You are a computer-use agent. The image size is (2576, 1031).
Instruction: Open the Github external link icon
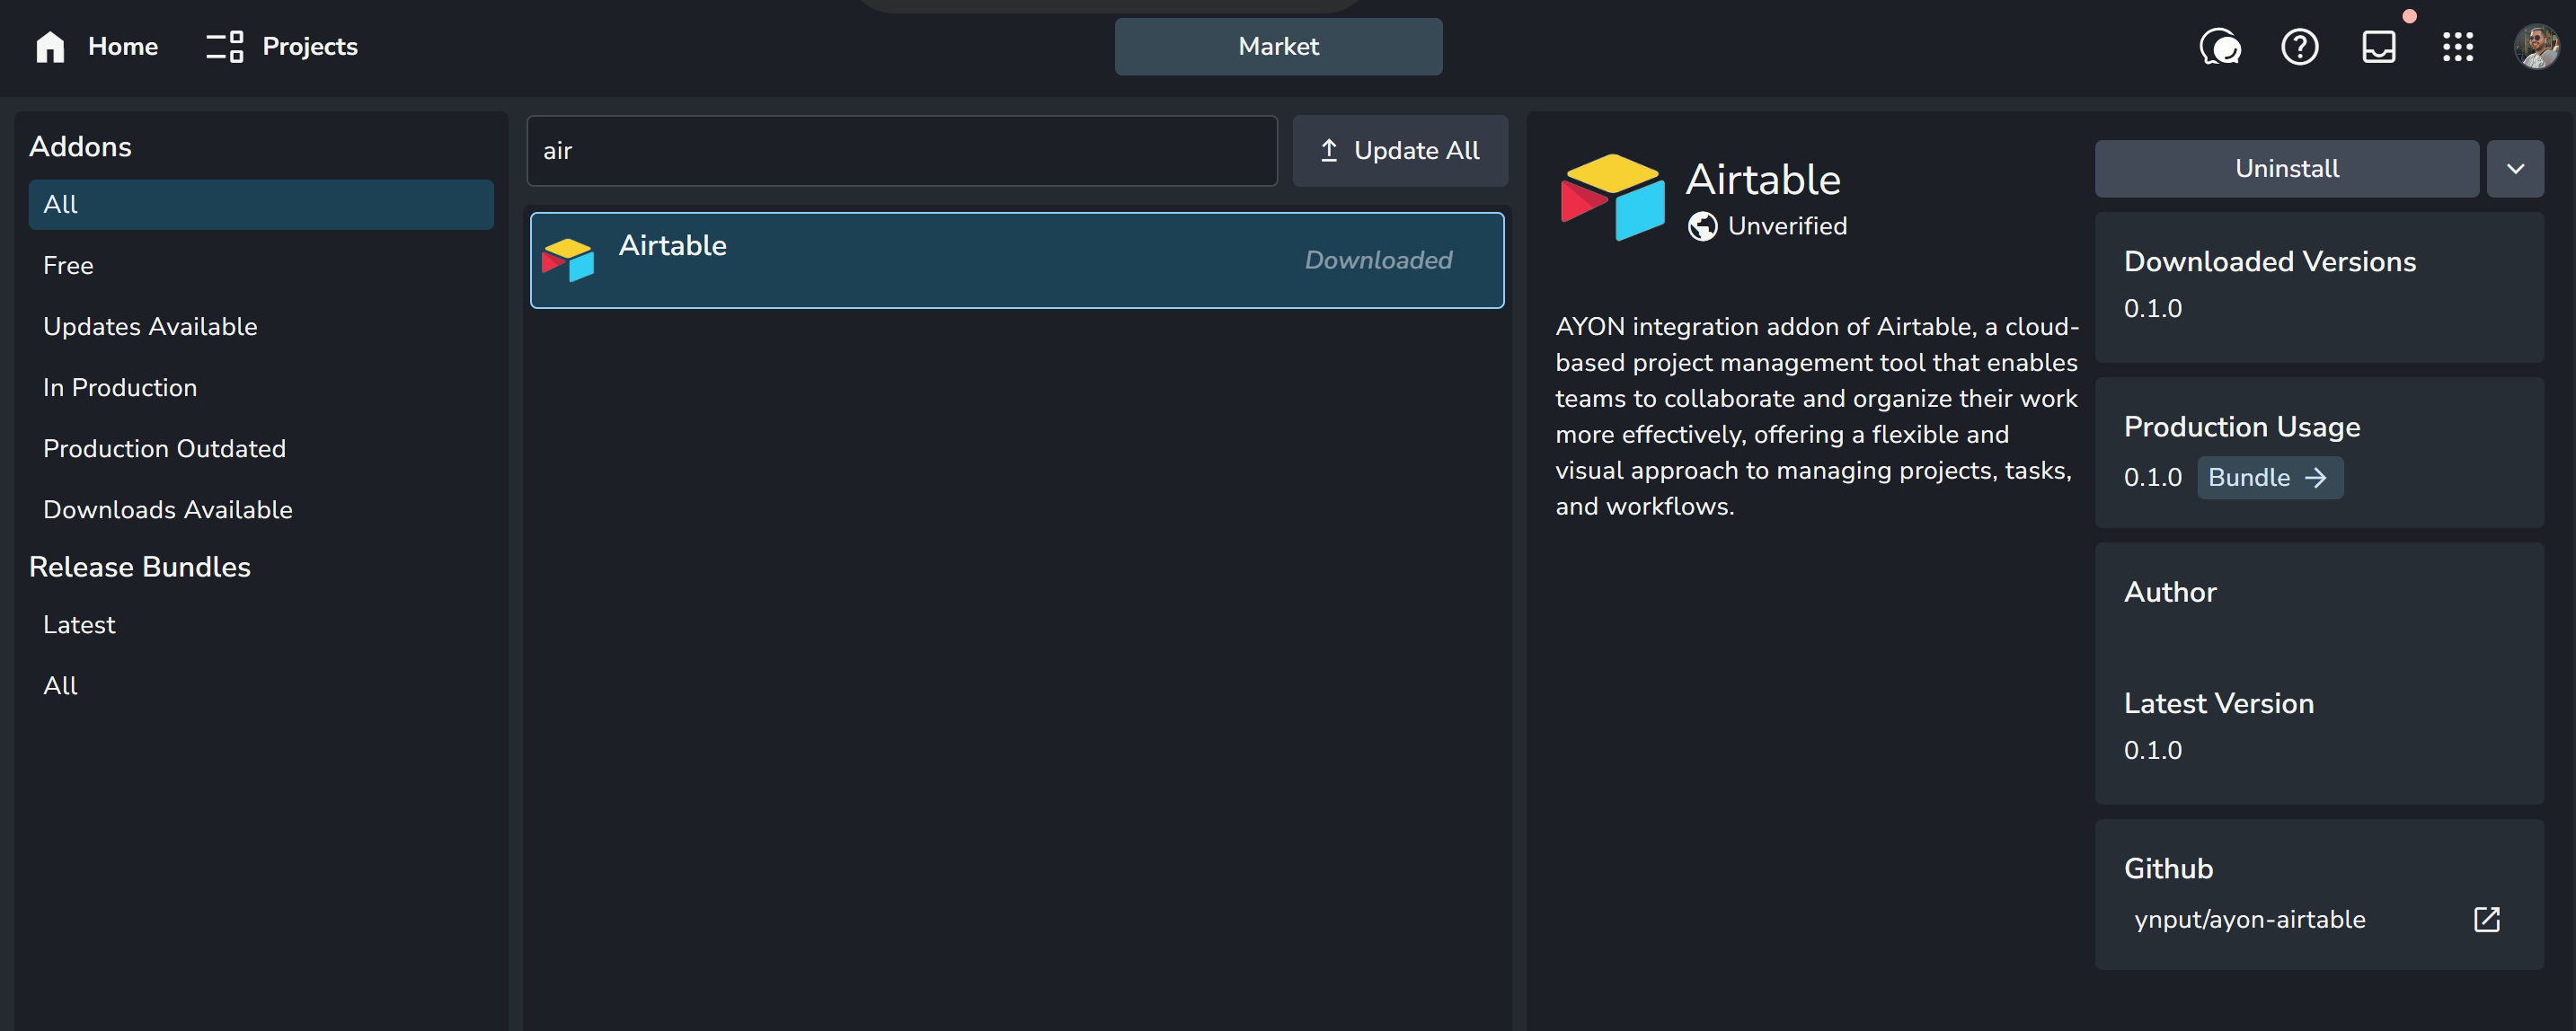[x=2486, y=920]
